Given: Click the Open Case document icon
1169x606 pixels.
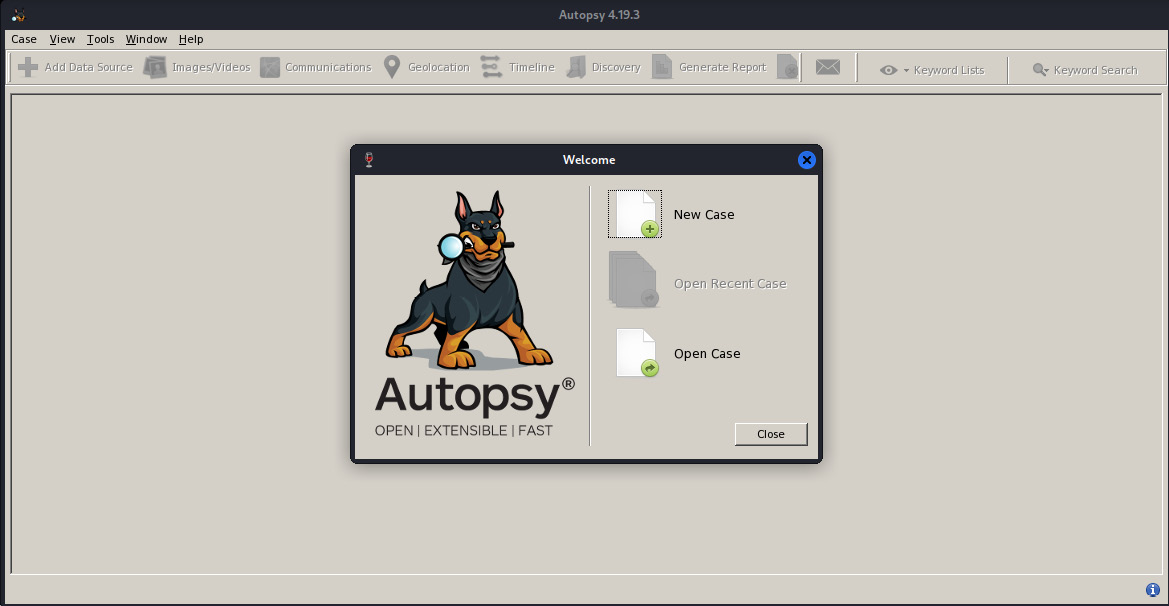Looking at the screenshot, I should (x=637, y=353).
